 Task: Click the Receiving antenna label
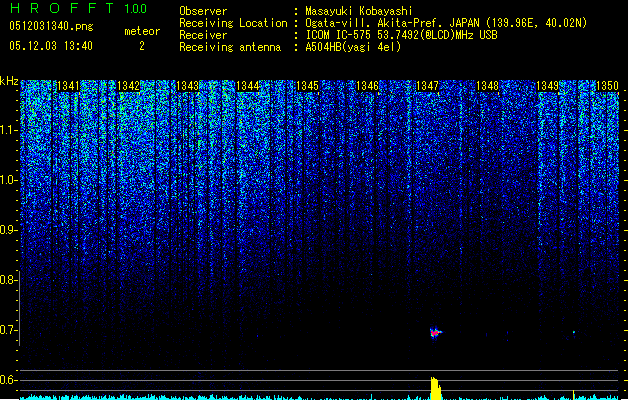coord(230,47)
